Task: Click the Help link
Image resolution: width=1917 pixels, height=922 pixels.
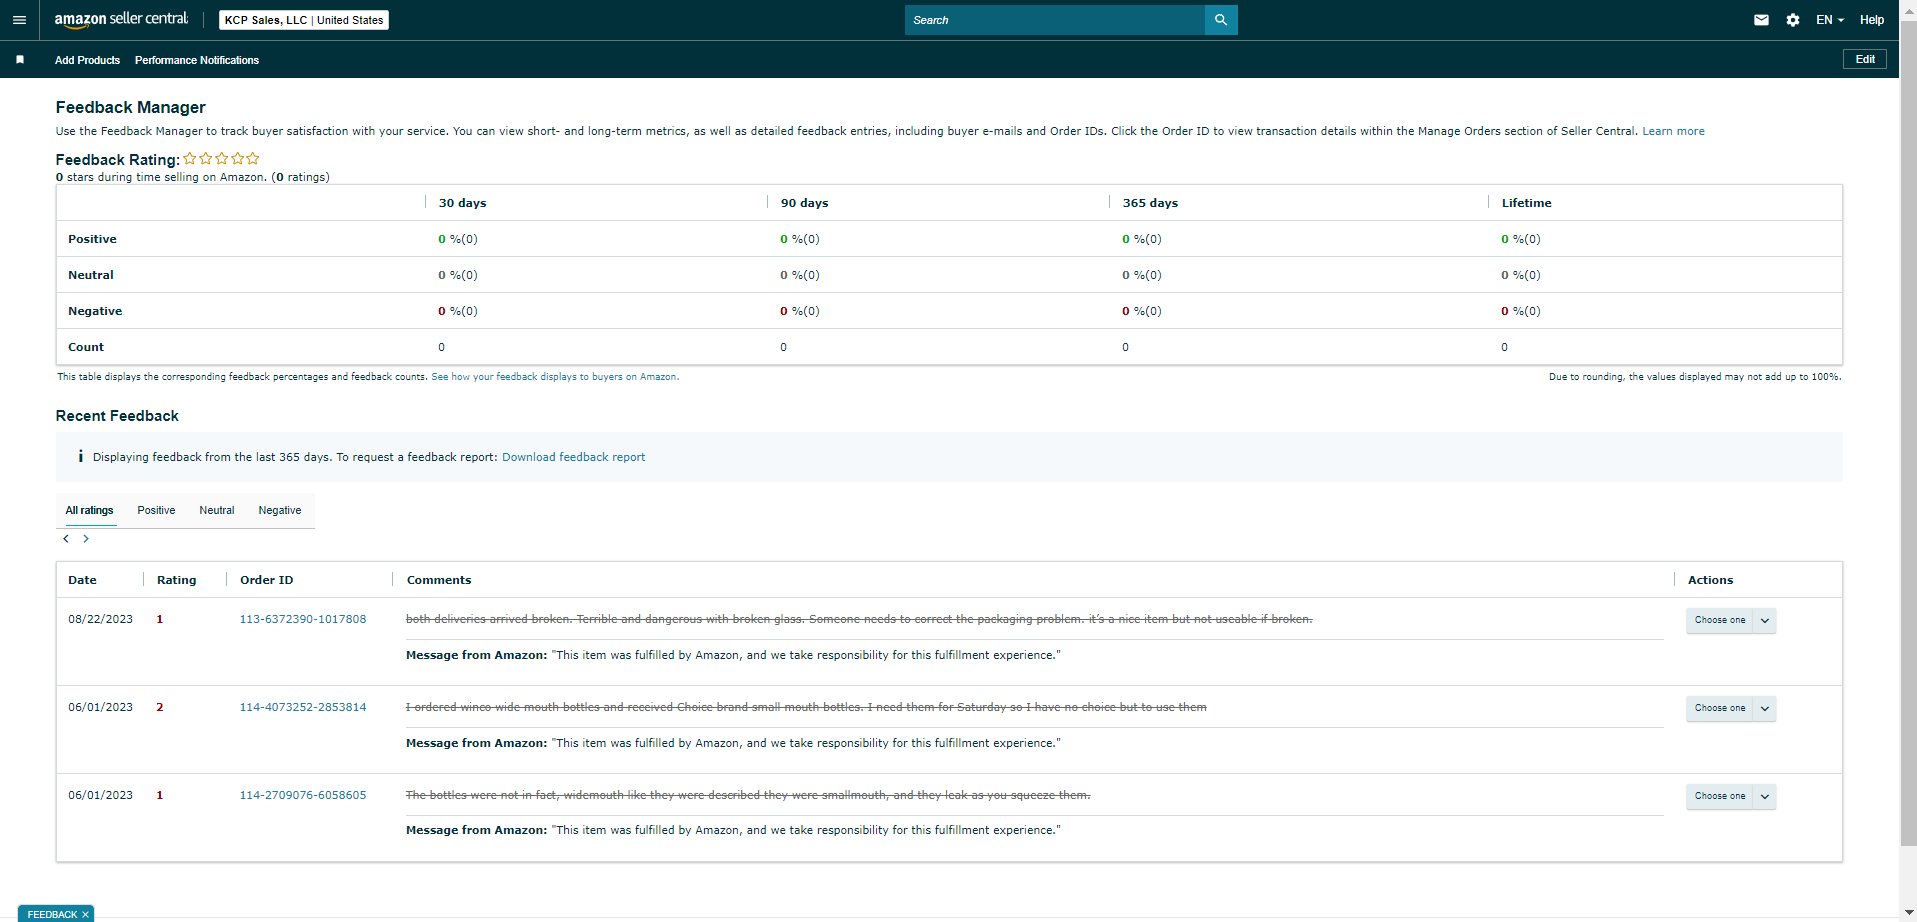Action: coord(1872,20)
